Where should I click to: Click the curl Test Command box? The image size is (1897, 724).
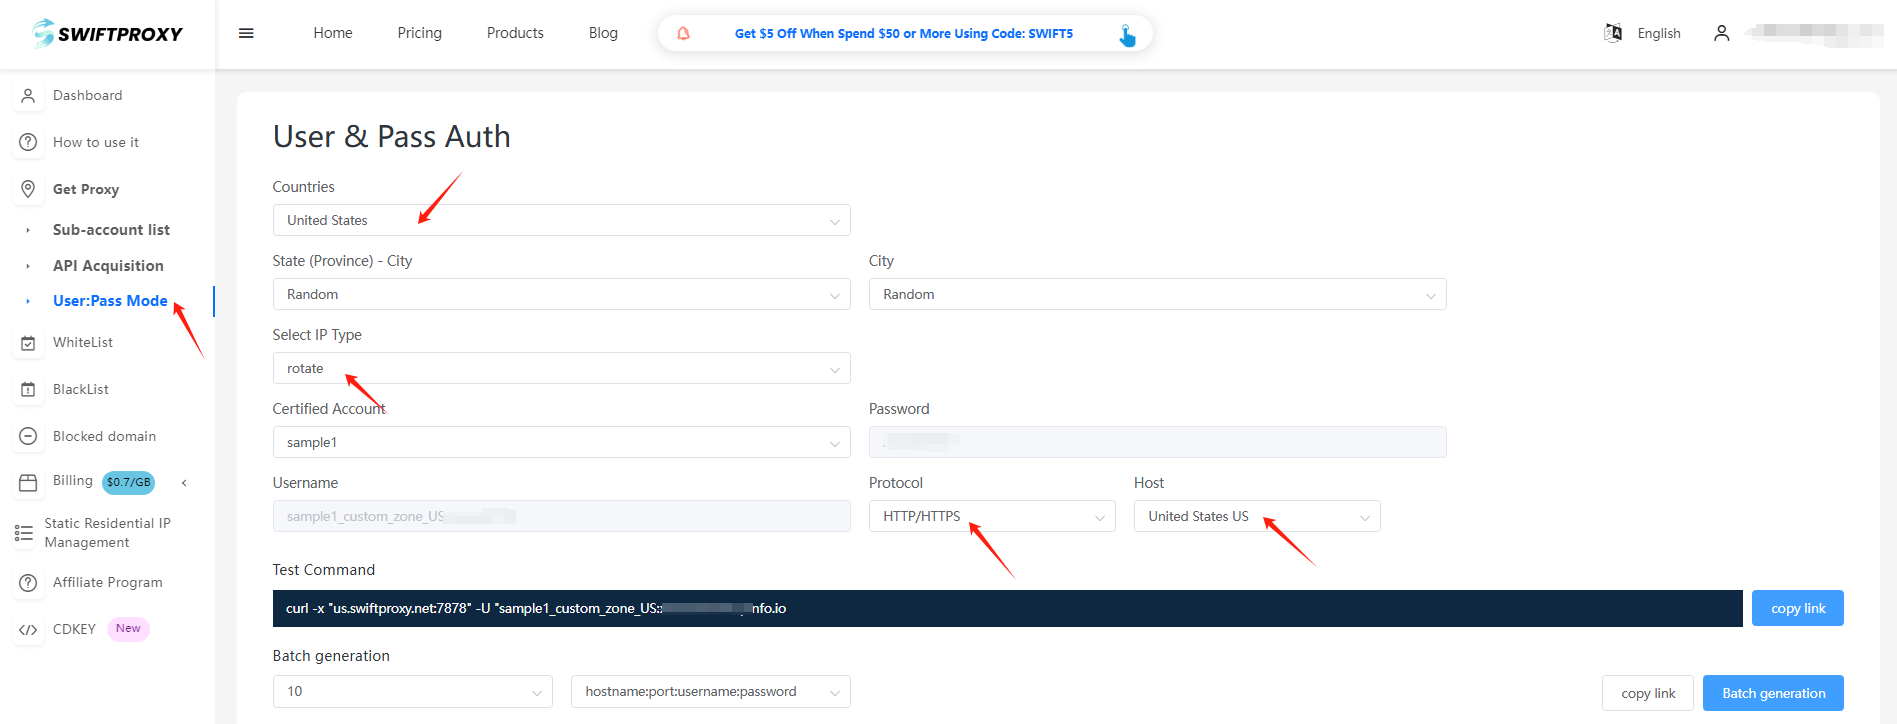click(1007, 608)
